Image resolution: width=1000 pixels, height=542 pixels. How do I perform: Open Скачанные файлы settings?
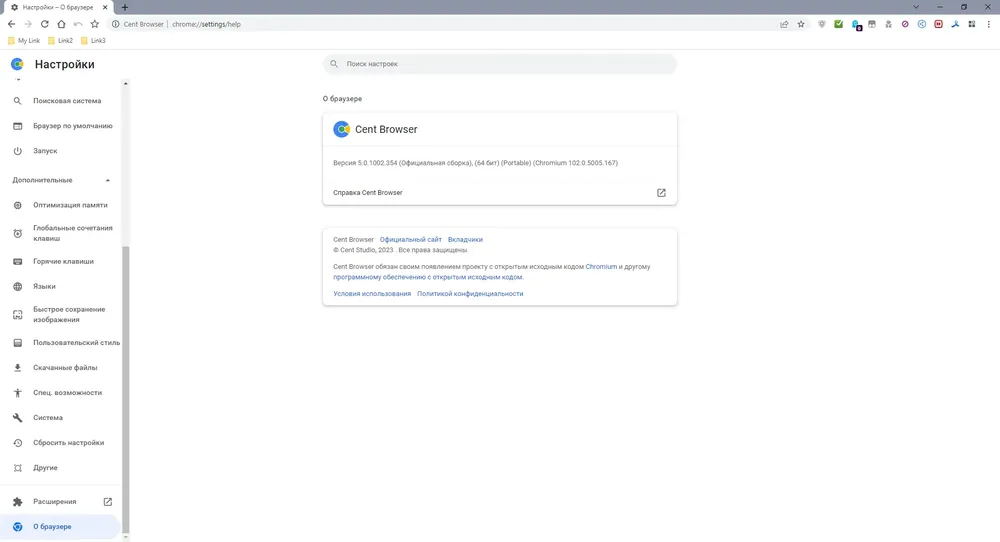[x=61, y=368]
